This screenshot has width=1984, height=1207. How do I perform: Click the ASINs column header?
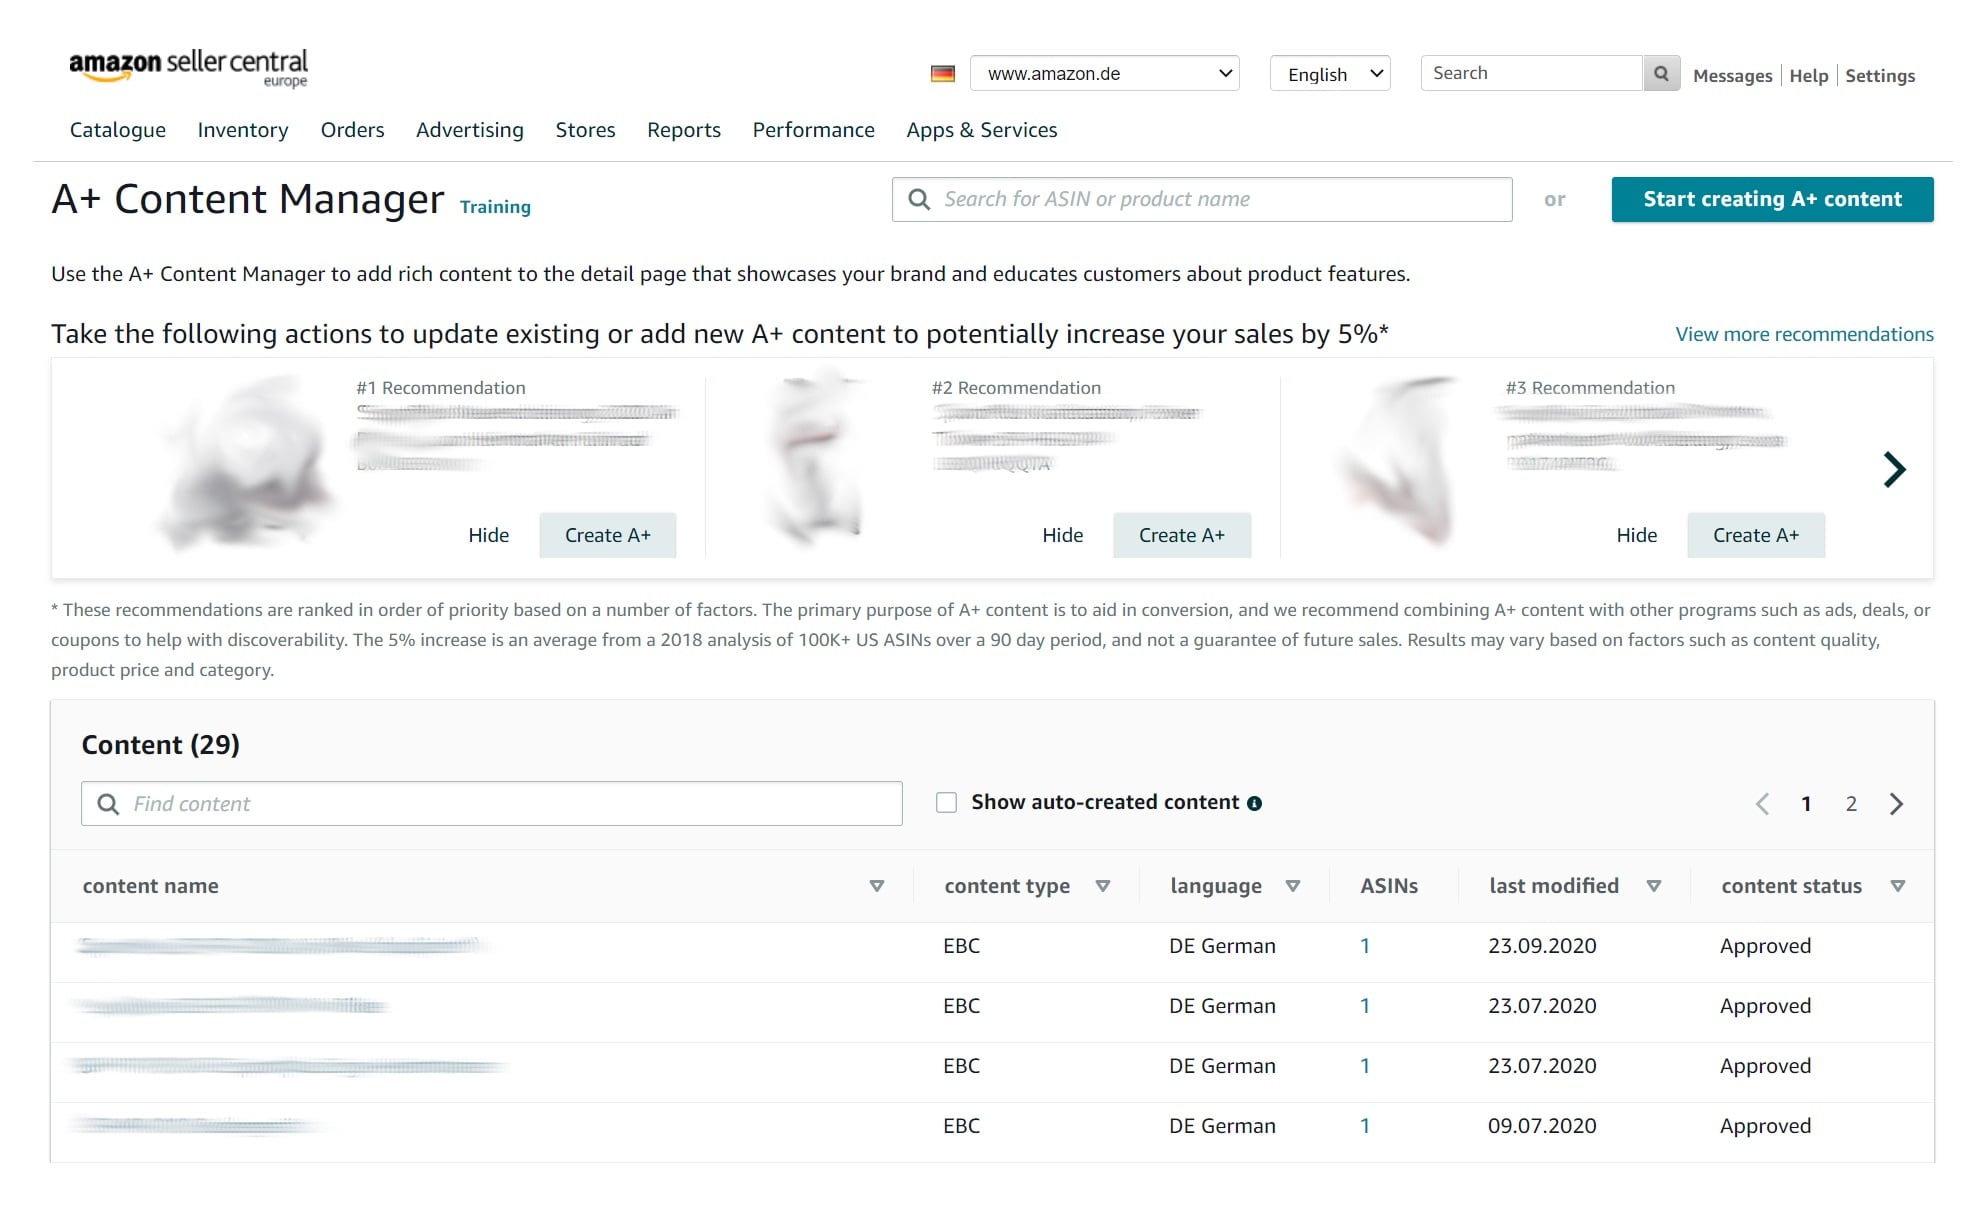pyautogui.click(x=1389, y=886)
